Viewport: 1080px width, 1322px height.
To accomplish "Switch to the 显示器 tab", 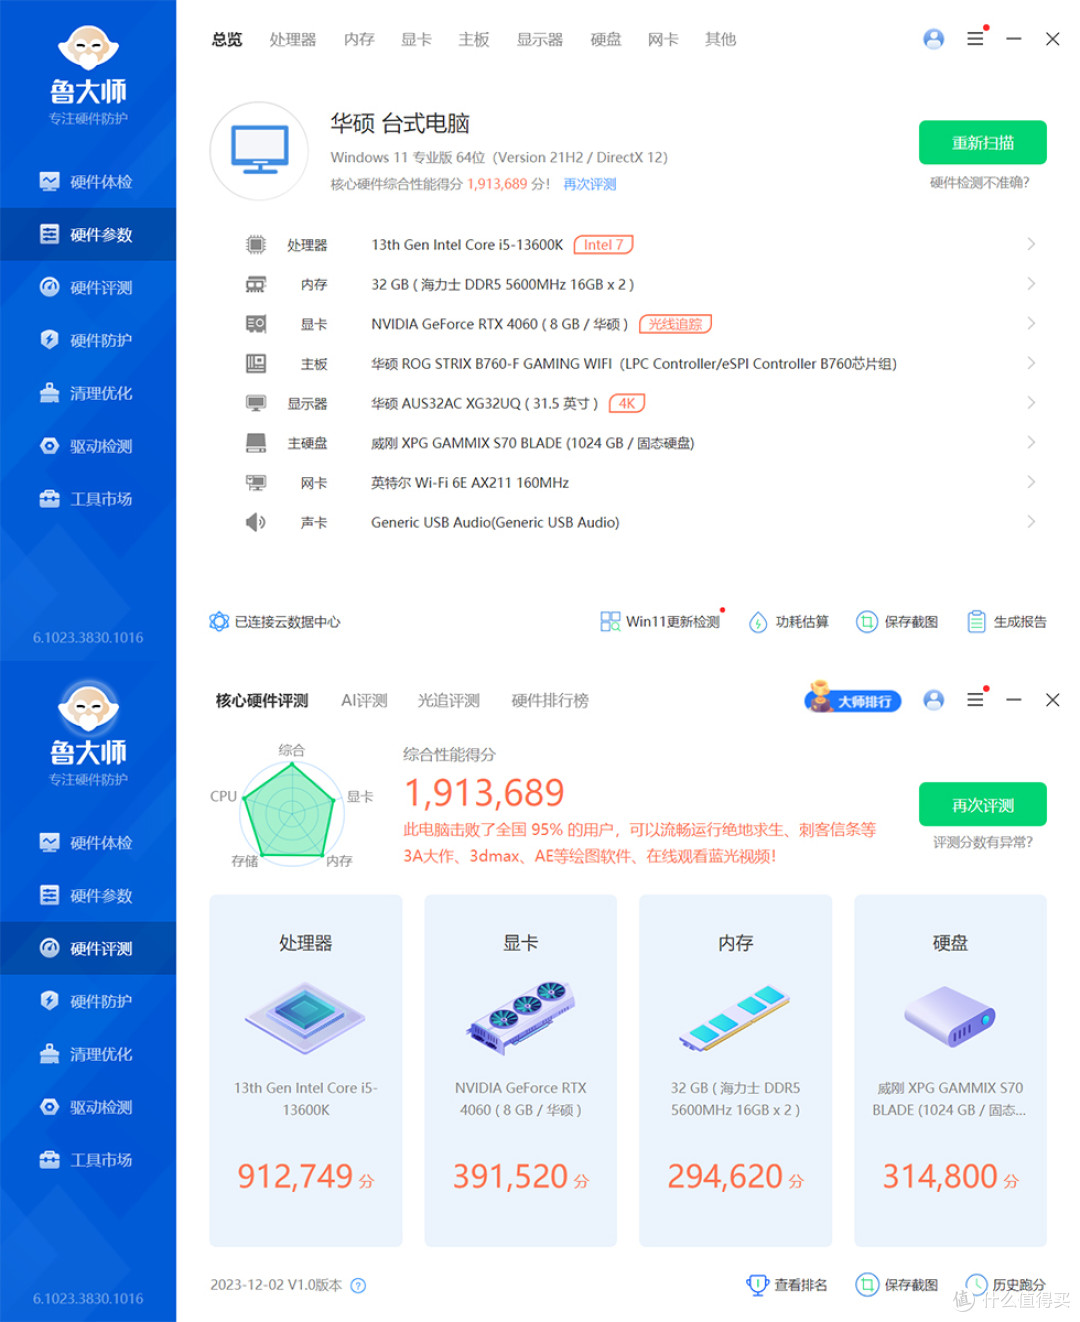I will click(x=540, y=39).
